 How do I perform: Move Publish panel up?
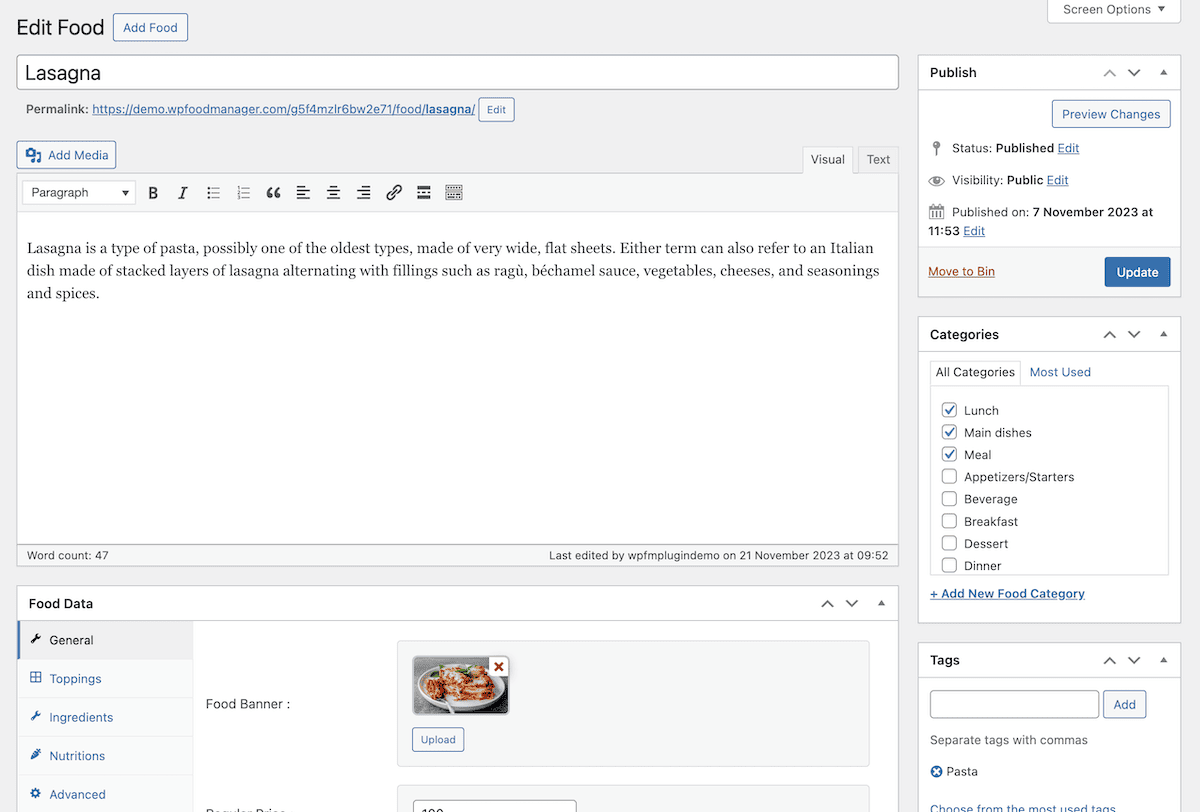[1109, 73]
